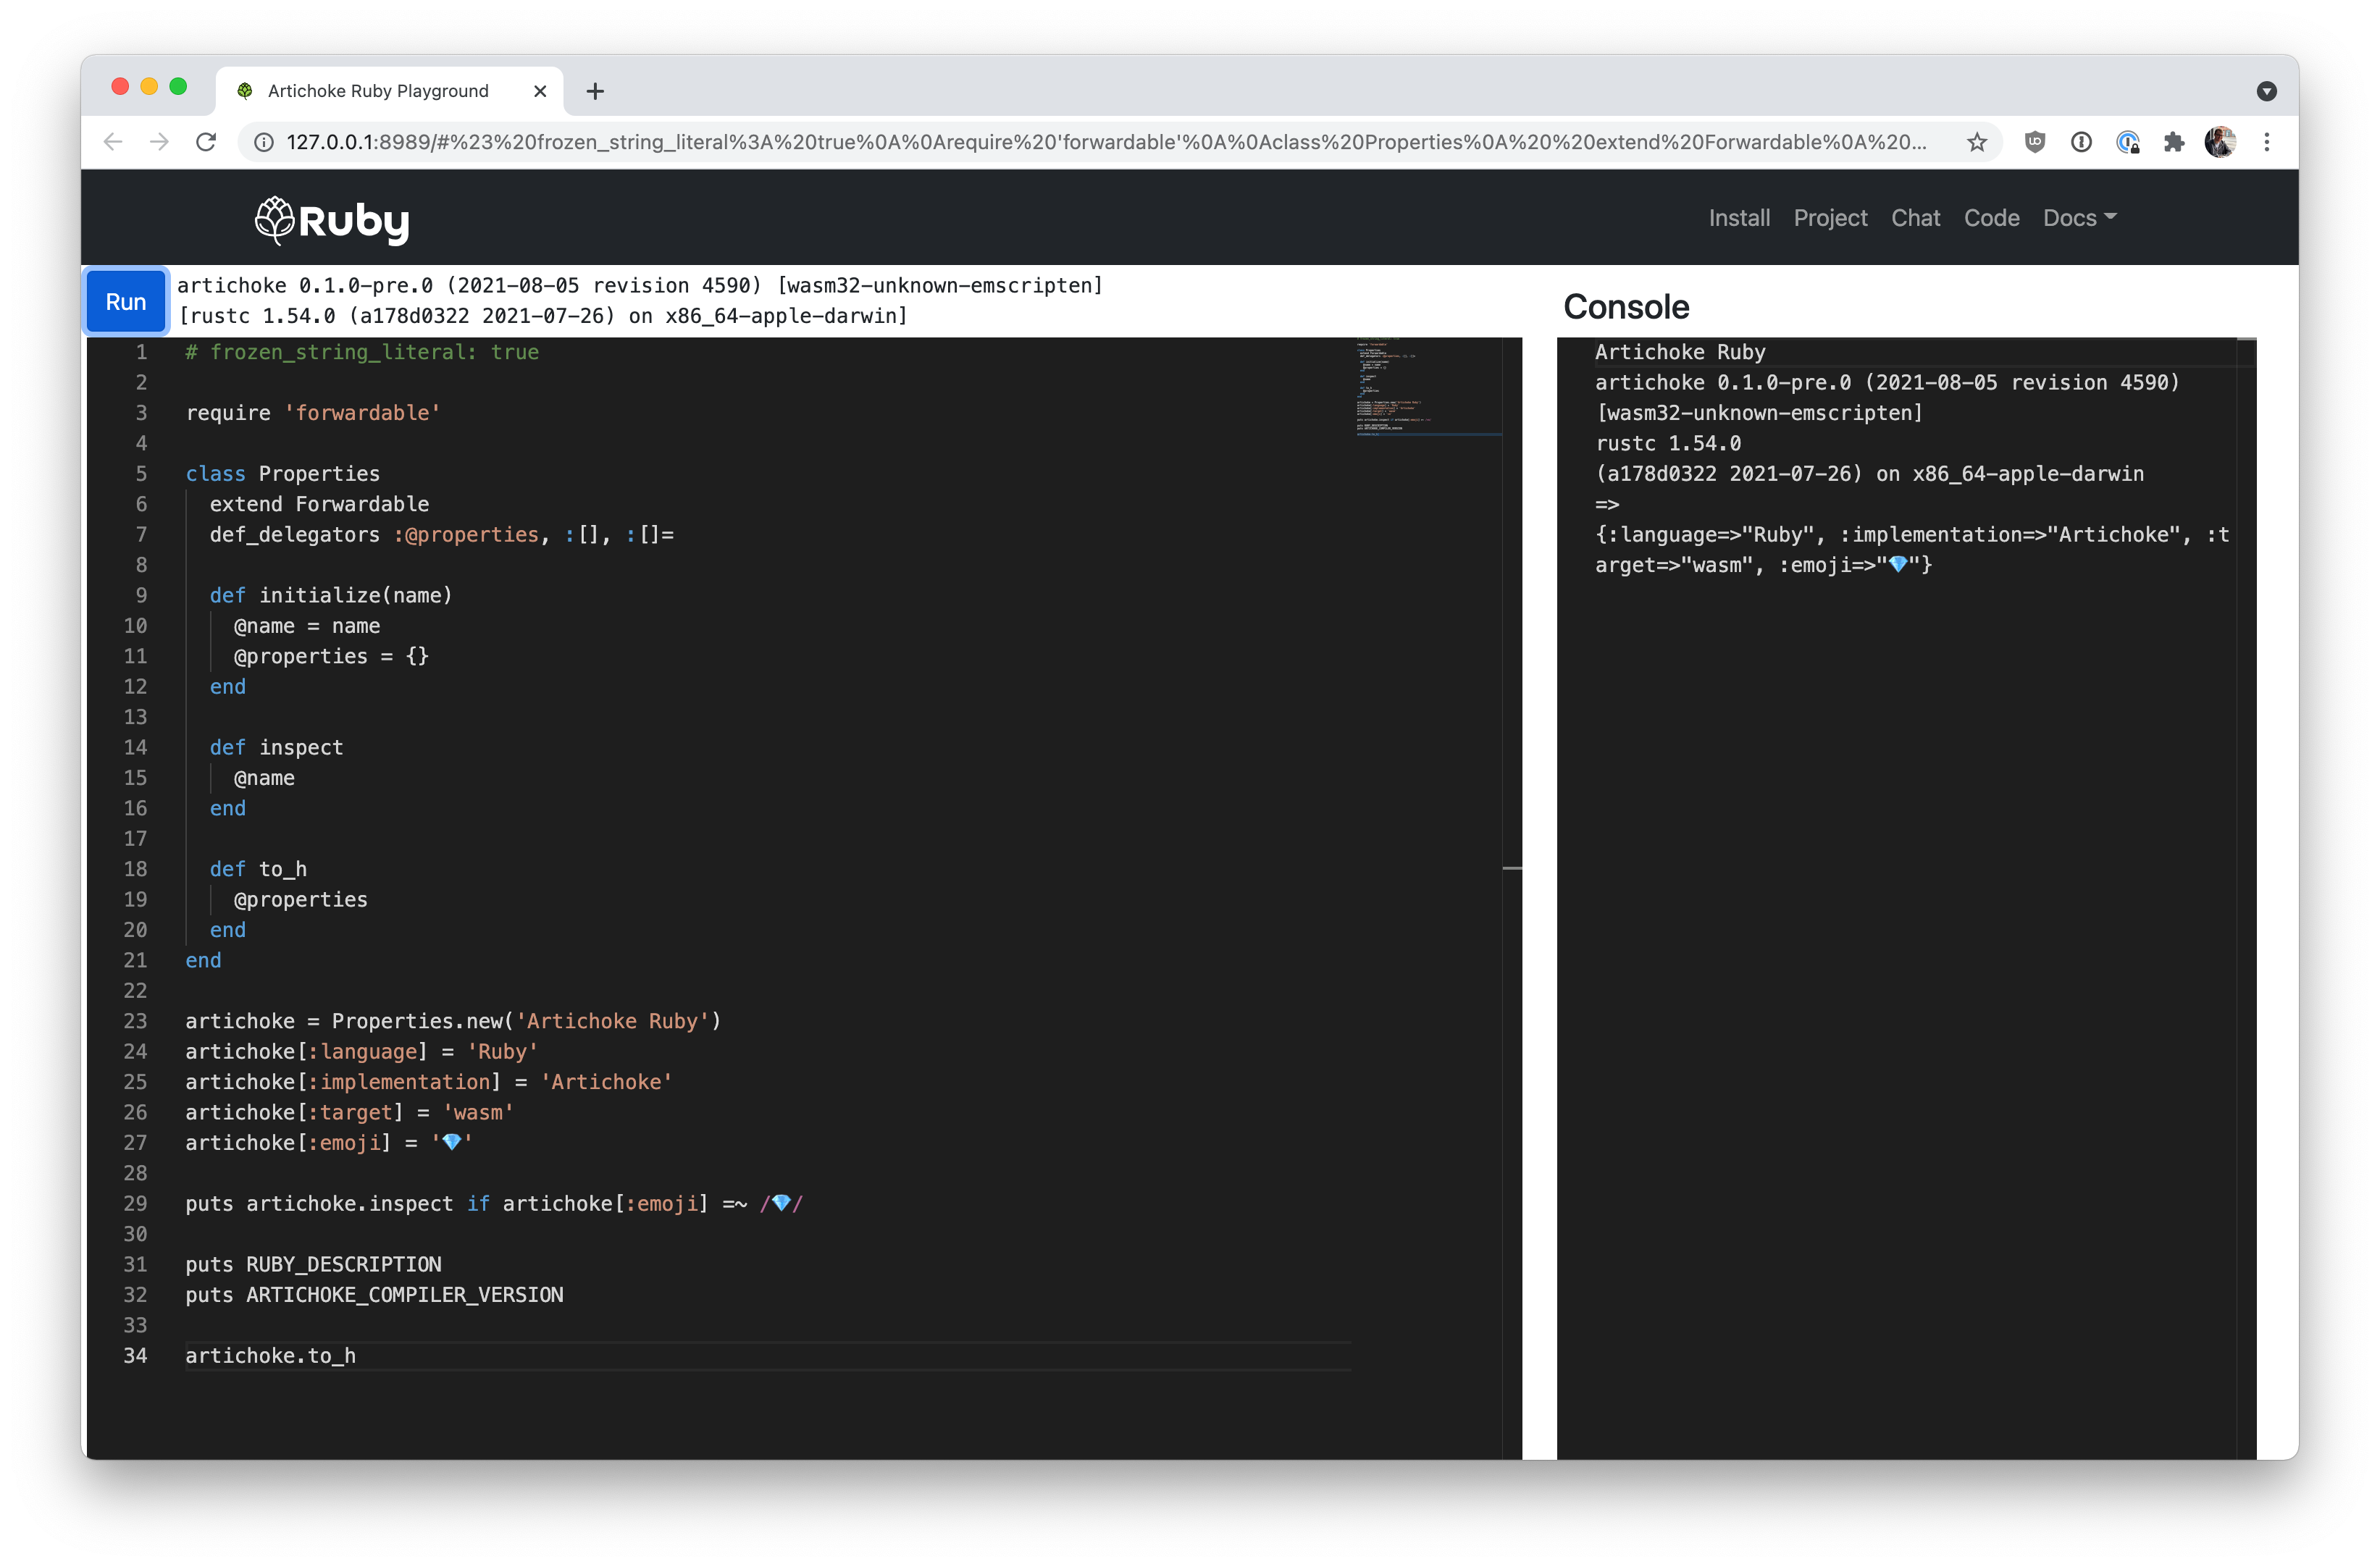Viewport: 2380px width, 1567px height.
Task: Click the def_delegators line
Action: (x=441, y=535)
